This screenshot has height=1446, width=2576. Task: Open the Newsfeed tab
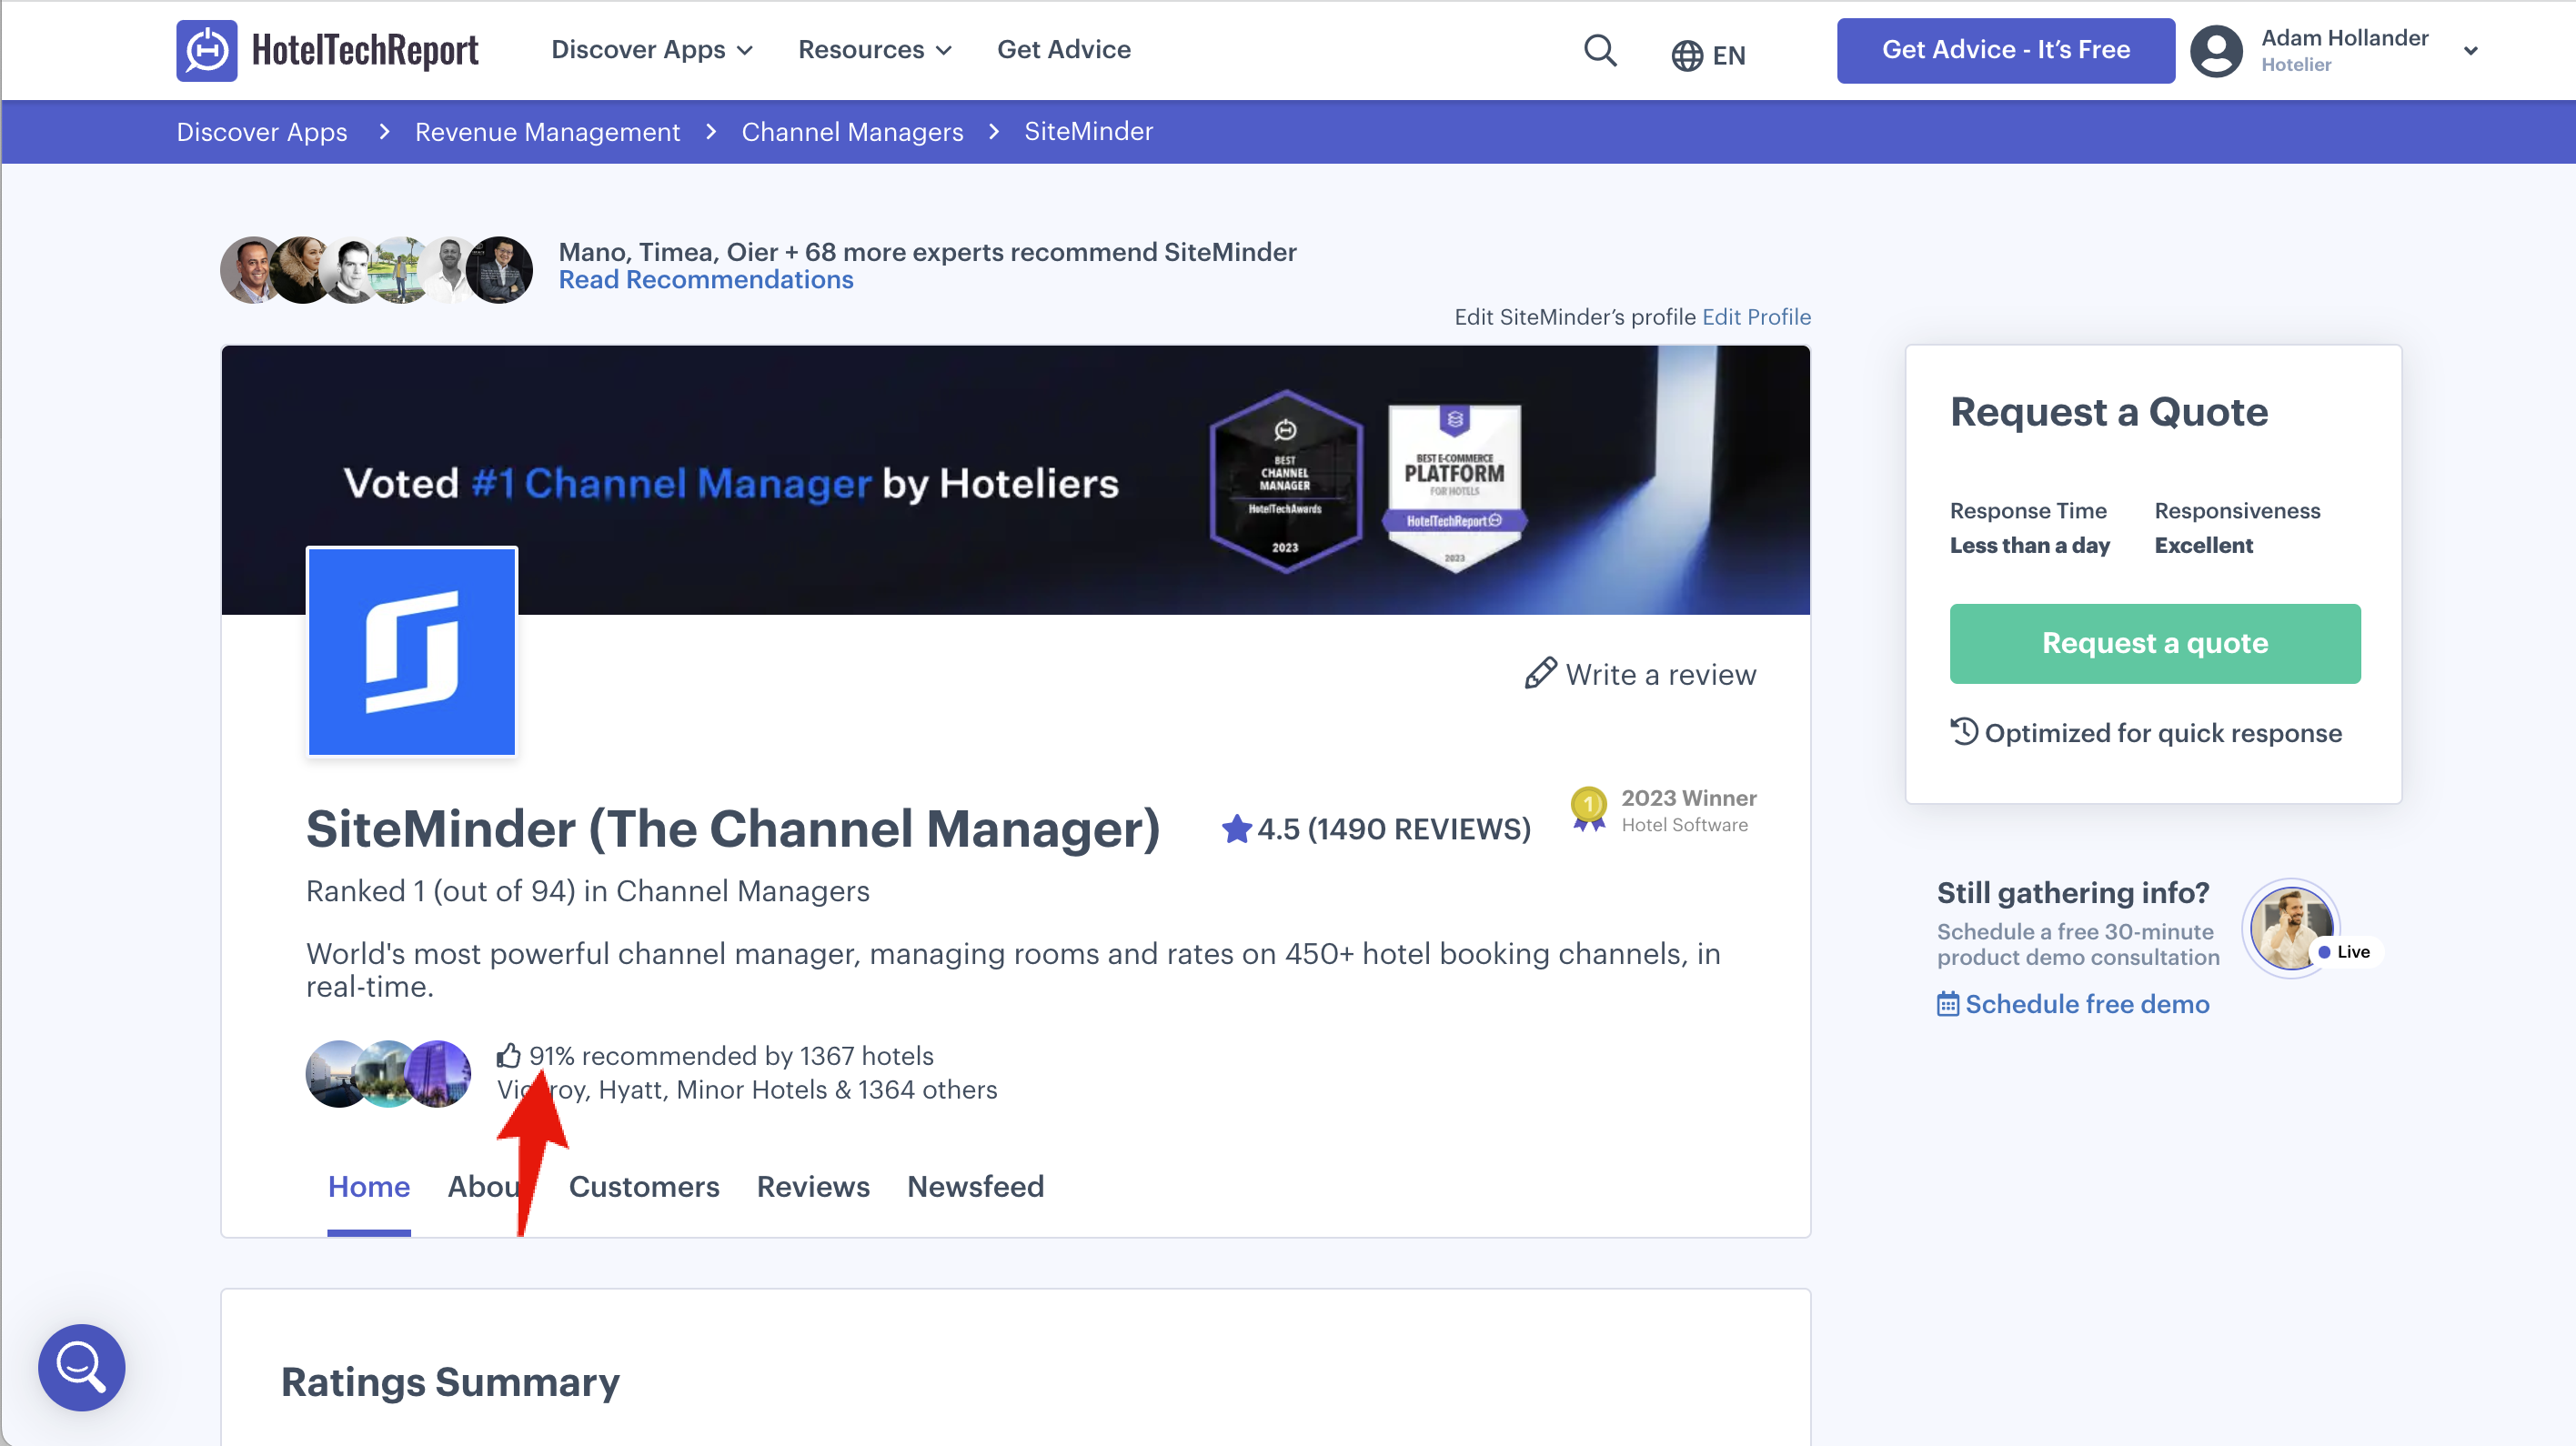pyautogui.click(x=974, y=1186)
